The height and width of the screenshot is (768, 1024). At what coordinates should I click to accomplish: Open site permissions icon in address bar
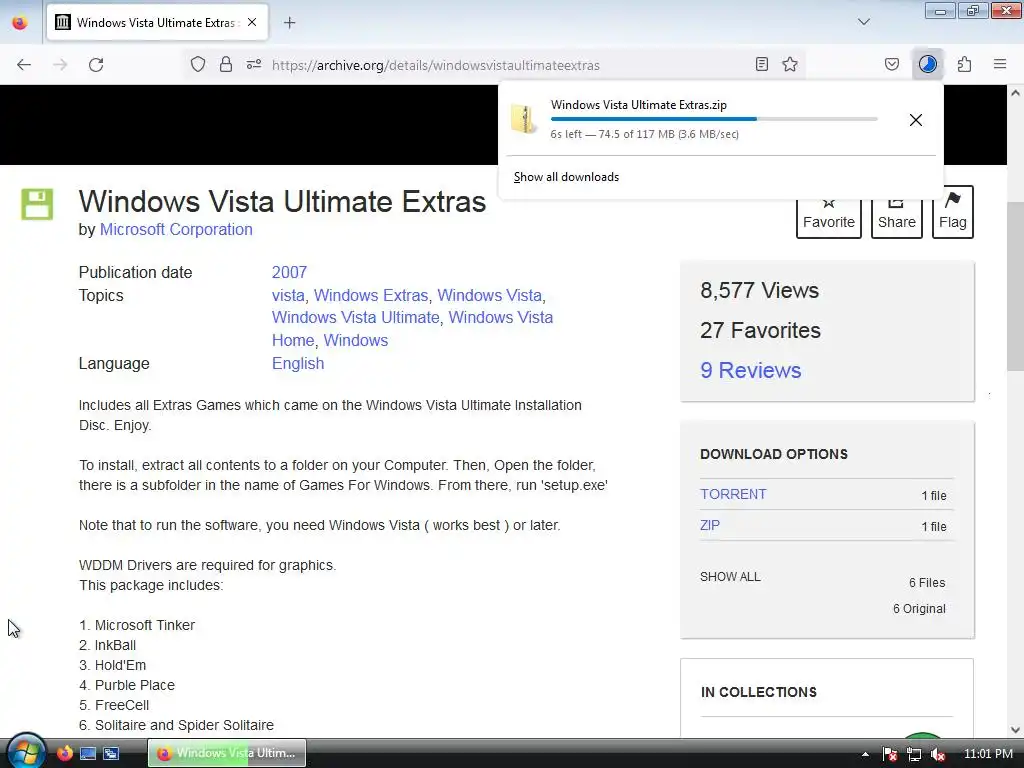point(254,64)
